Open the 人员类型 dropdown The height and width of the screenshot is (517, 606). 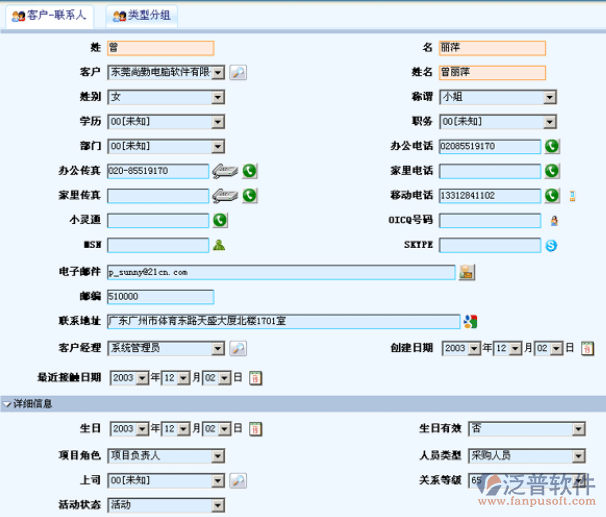tap(578, 455)
